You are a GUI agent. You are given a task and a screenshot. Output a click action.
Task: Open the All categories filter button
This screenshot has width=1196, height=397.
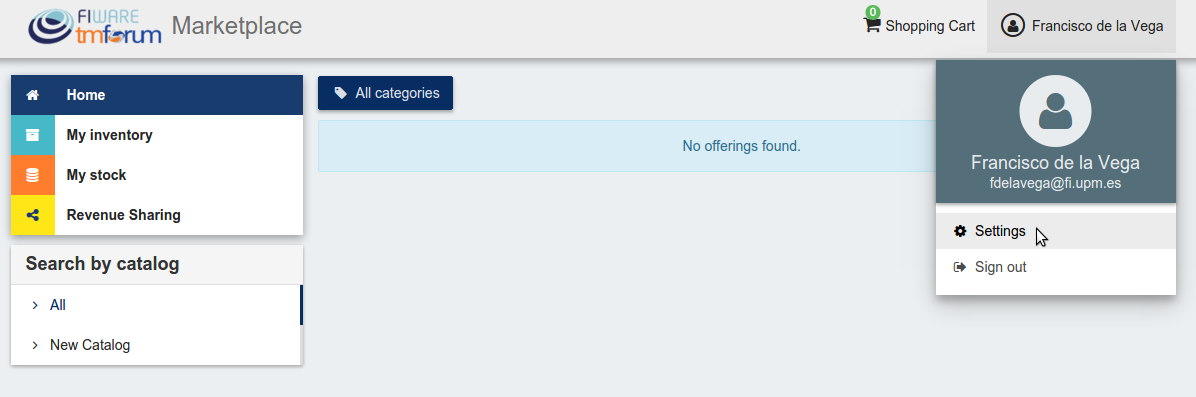click(x=385, y=93)
